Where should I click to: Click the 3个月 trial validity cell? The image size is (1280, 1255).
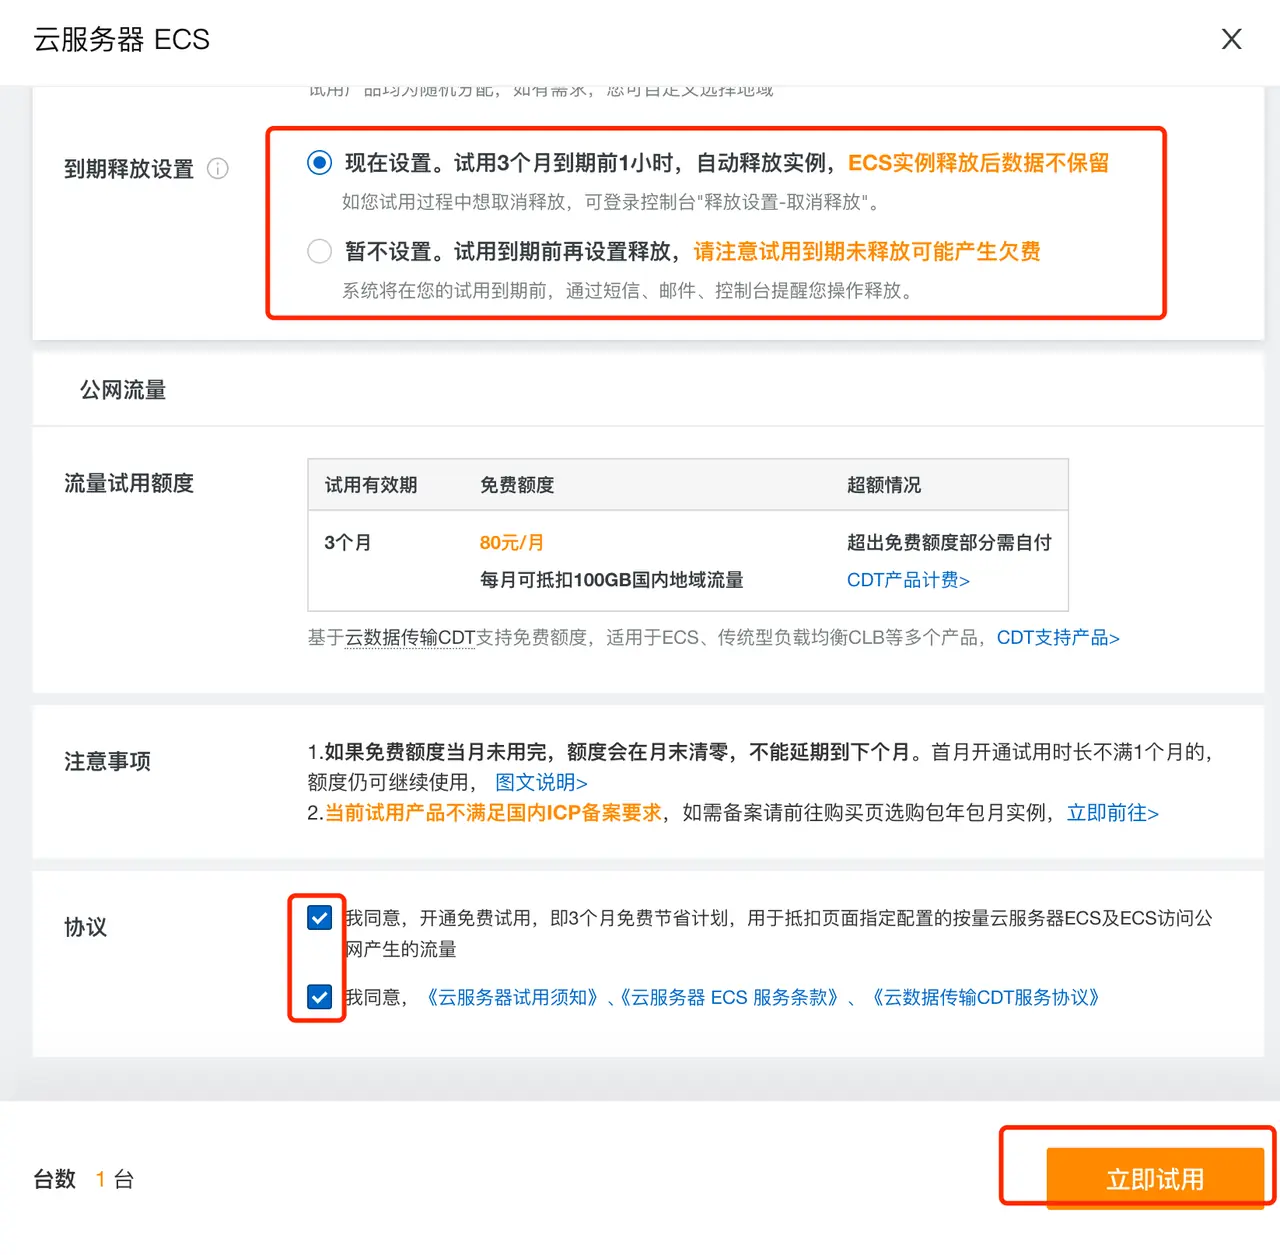(347, 542)
